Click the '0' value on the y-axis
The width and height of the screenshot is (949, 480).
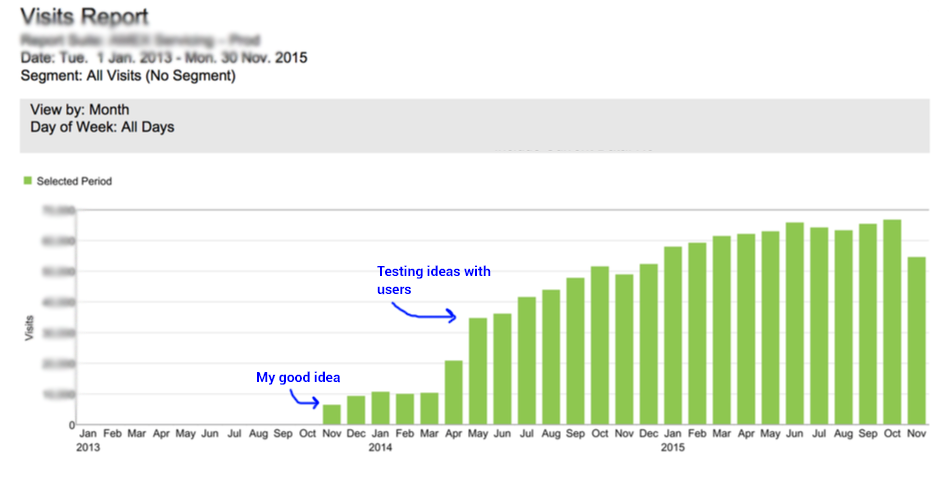[72, 425]
